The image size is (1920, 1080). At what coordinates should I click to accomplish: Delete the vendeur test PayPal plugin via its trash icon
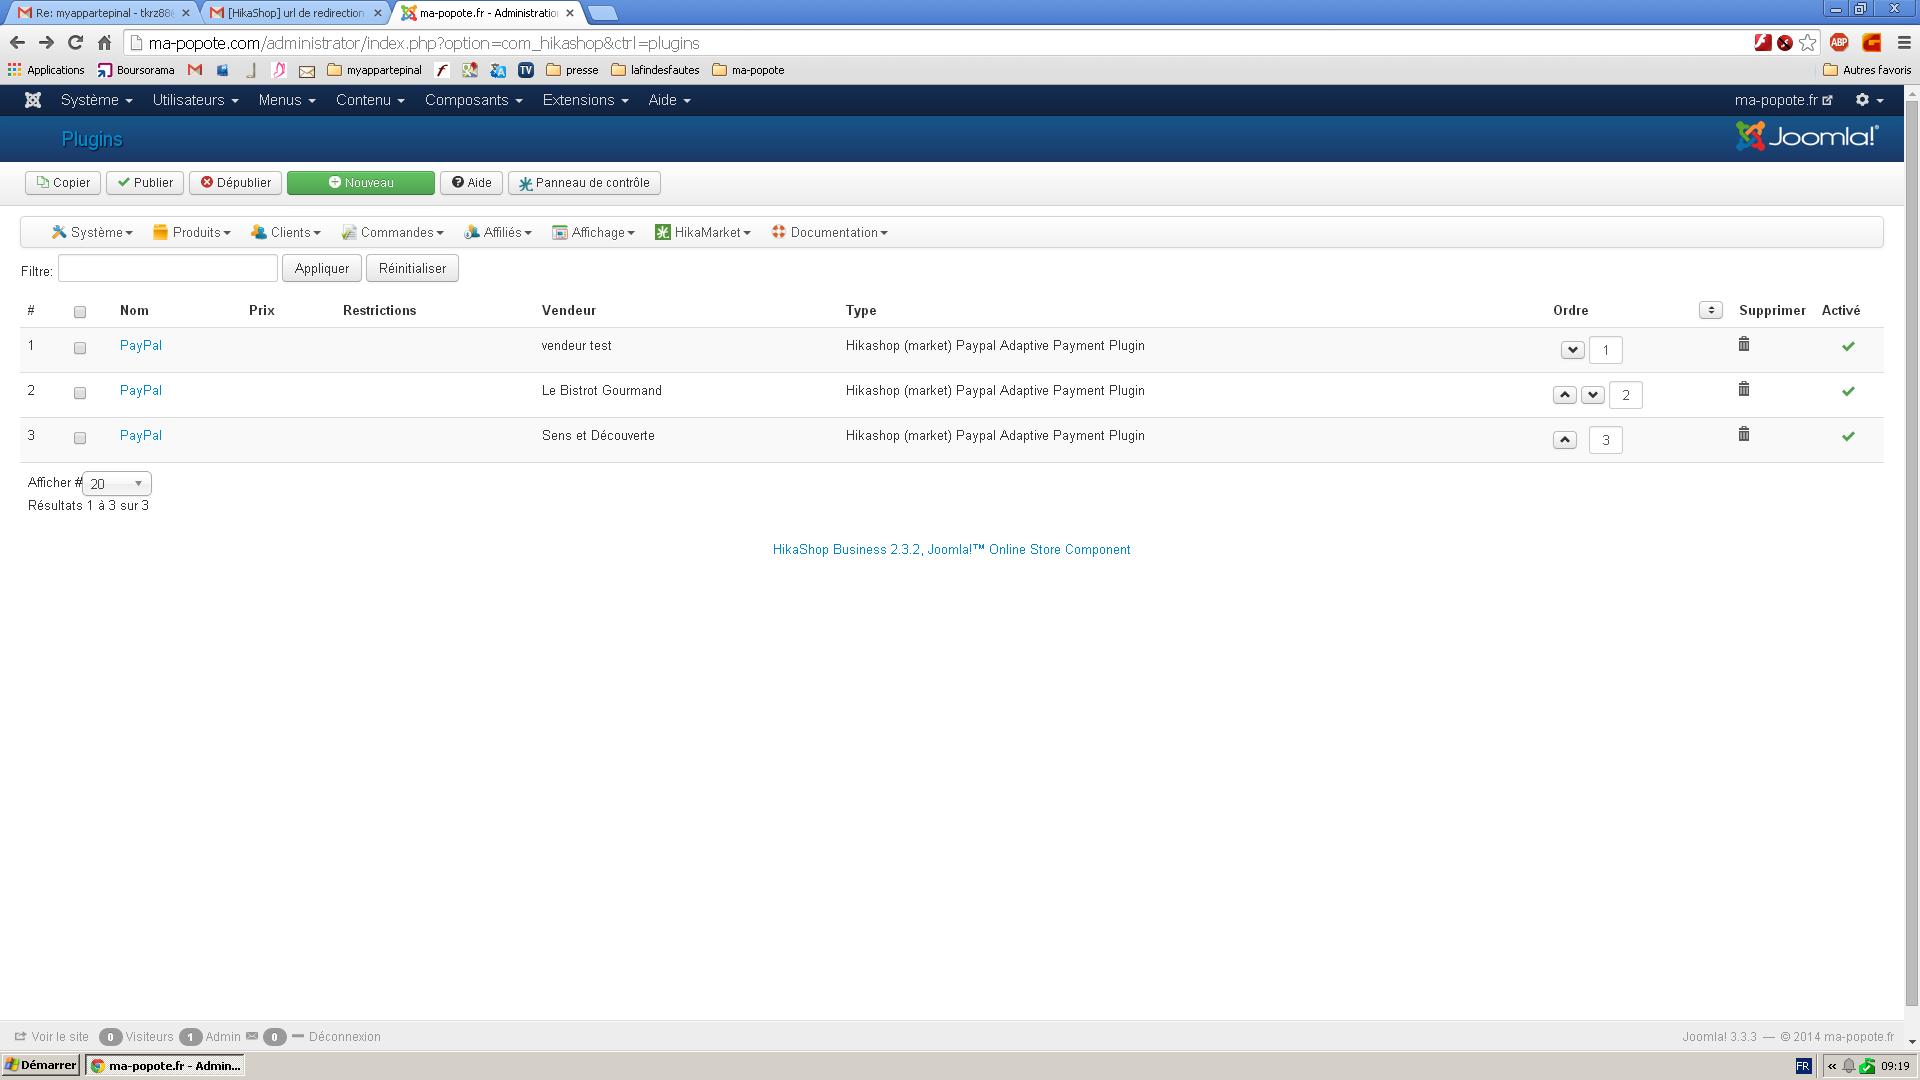1743,345
